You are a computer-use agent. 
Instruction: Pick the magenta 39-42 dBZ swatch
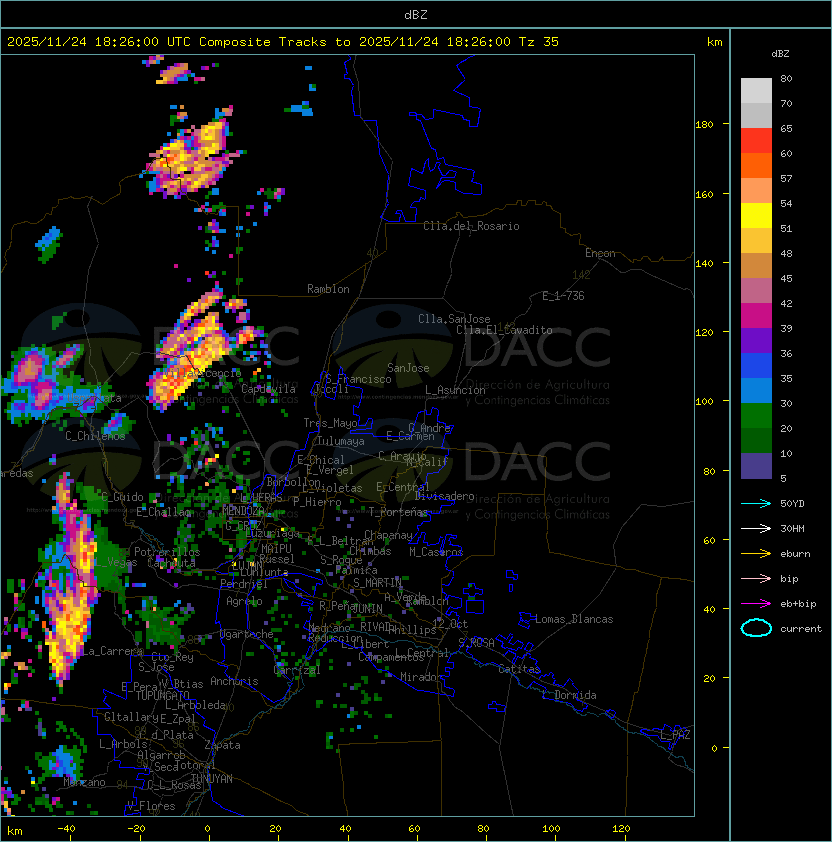click(756, 316)
